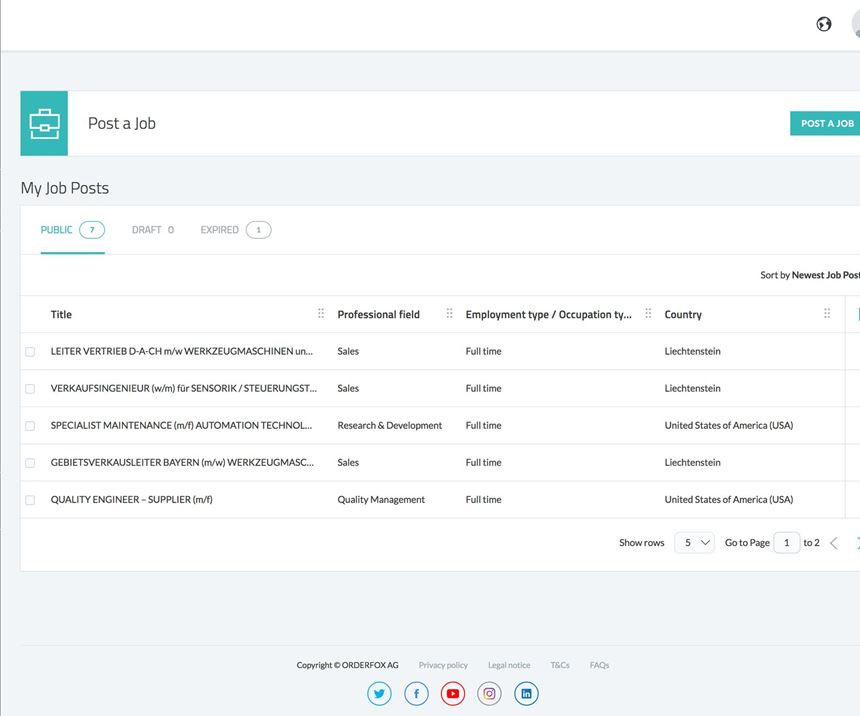Viewport: 860px width, 716px height.
Task: Click Full time cell in SPECIALIST MAINTENANCE row
Action: click(483, 425)
